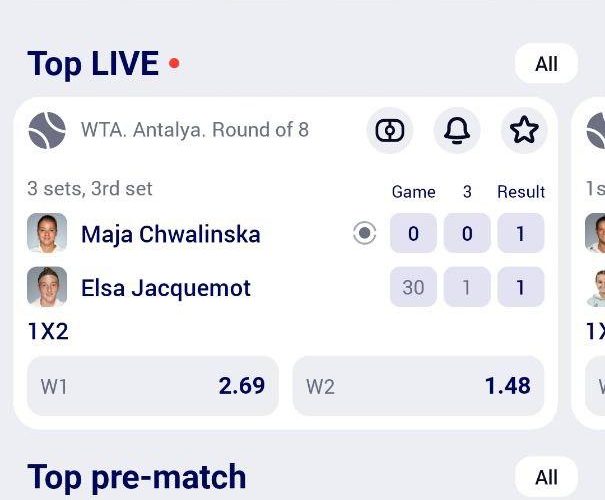Show All Top LIVE events

(x=546, y=64)
